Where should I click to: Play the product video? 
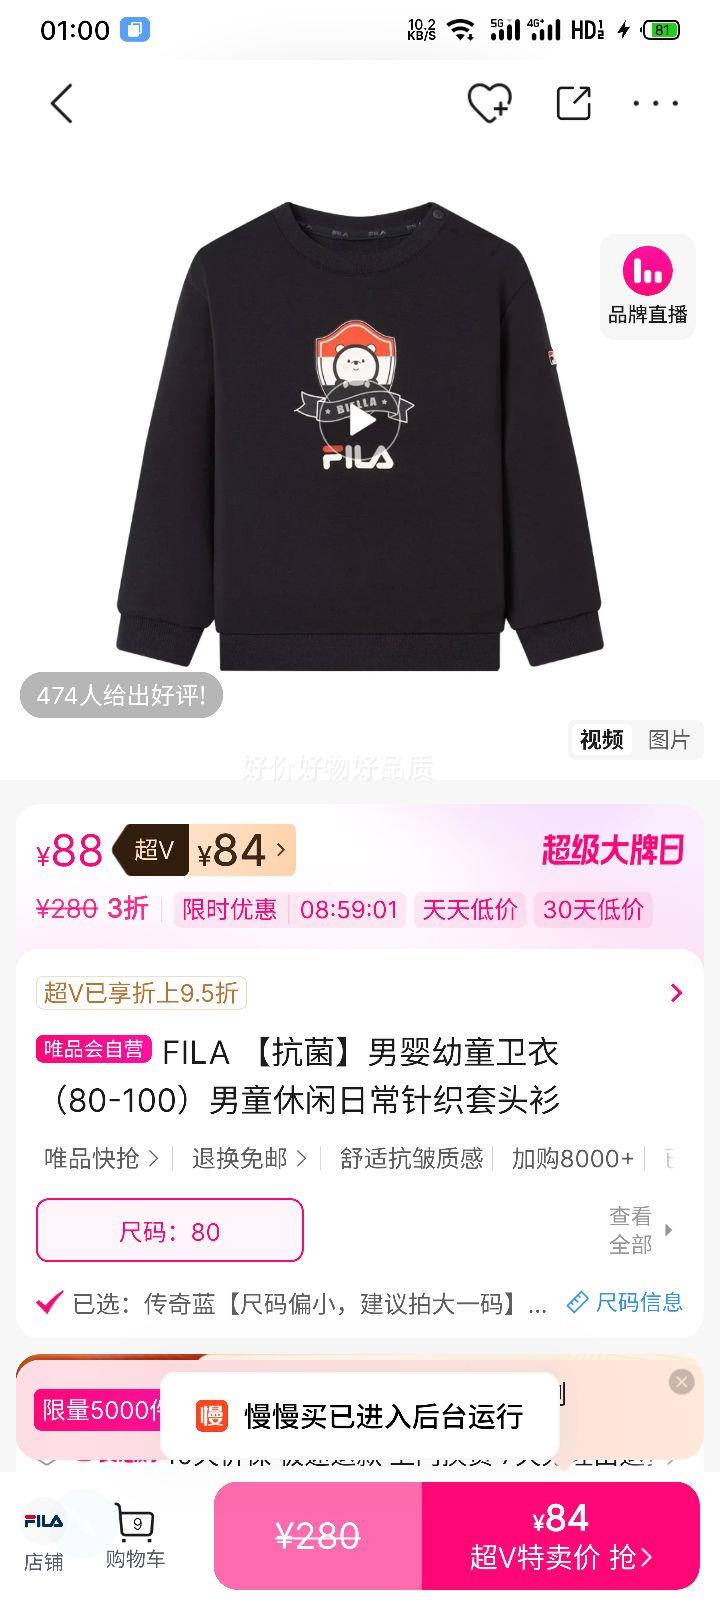(x=361, y=420)
